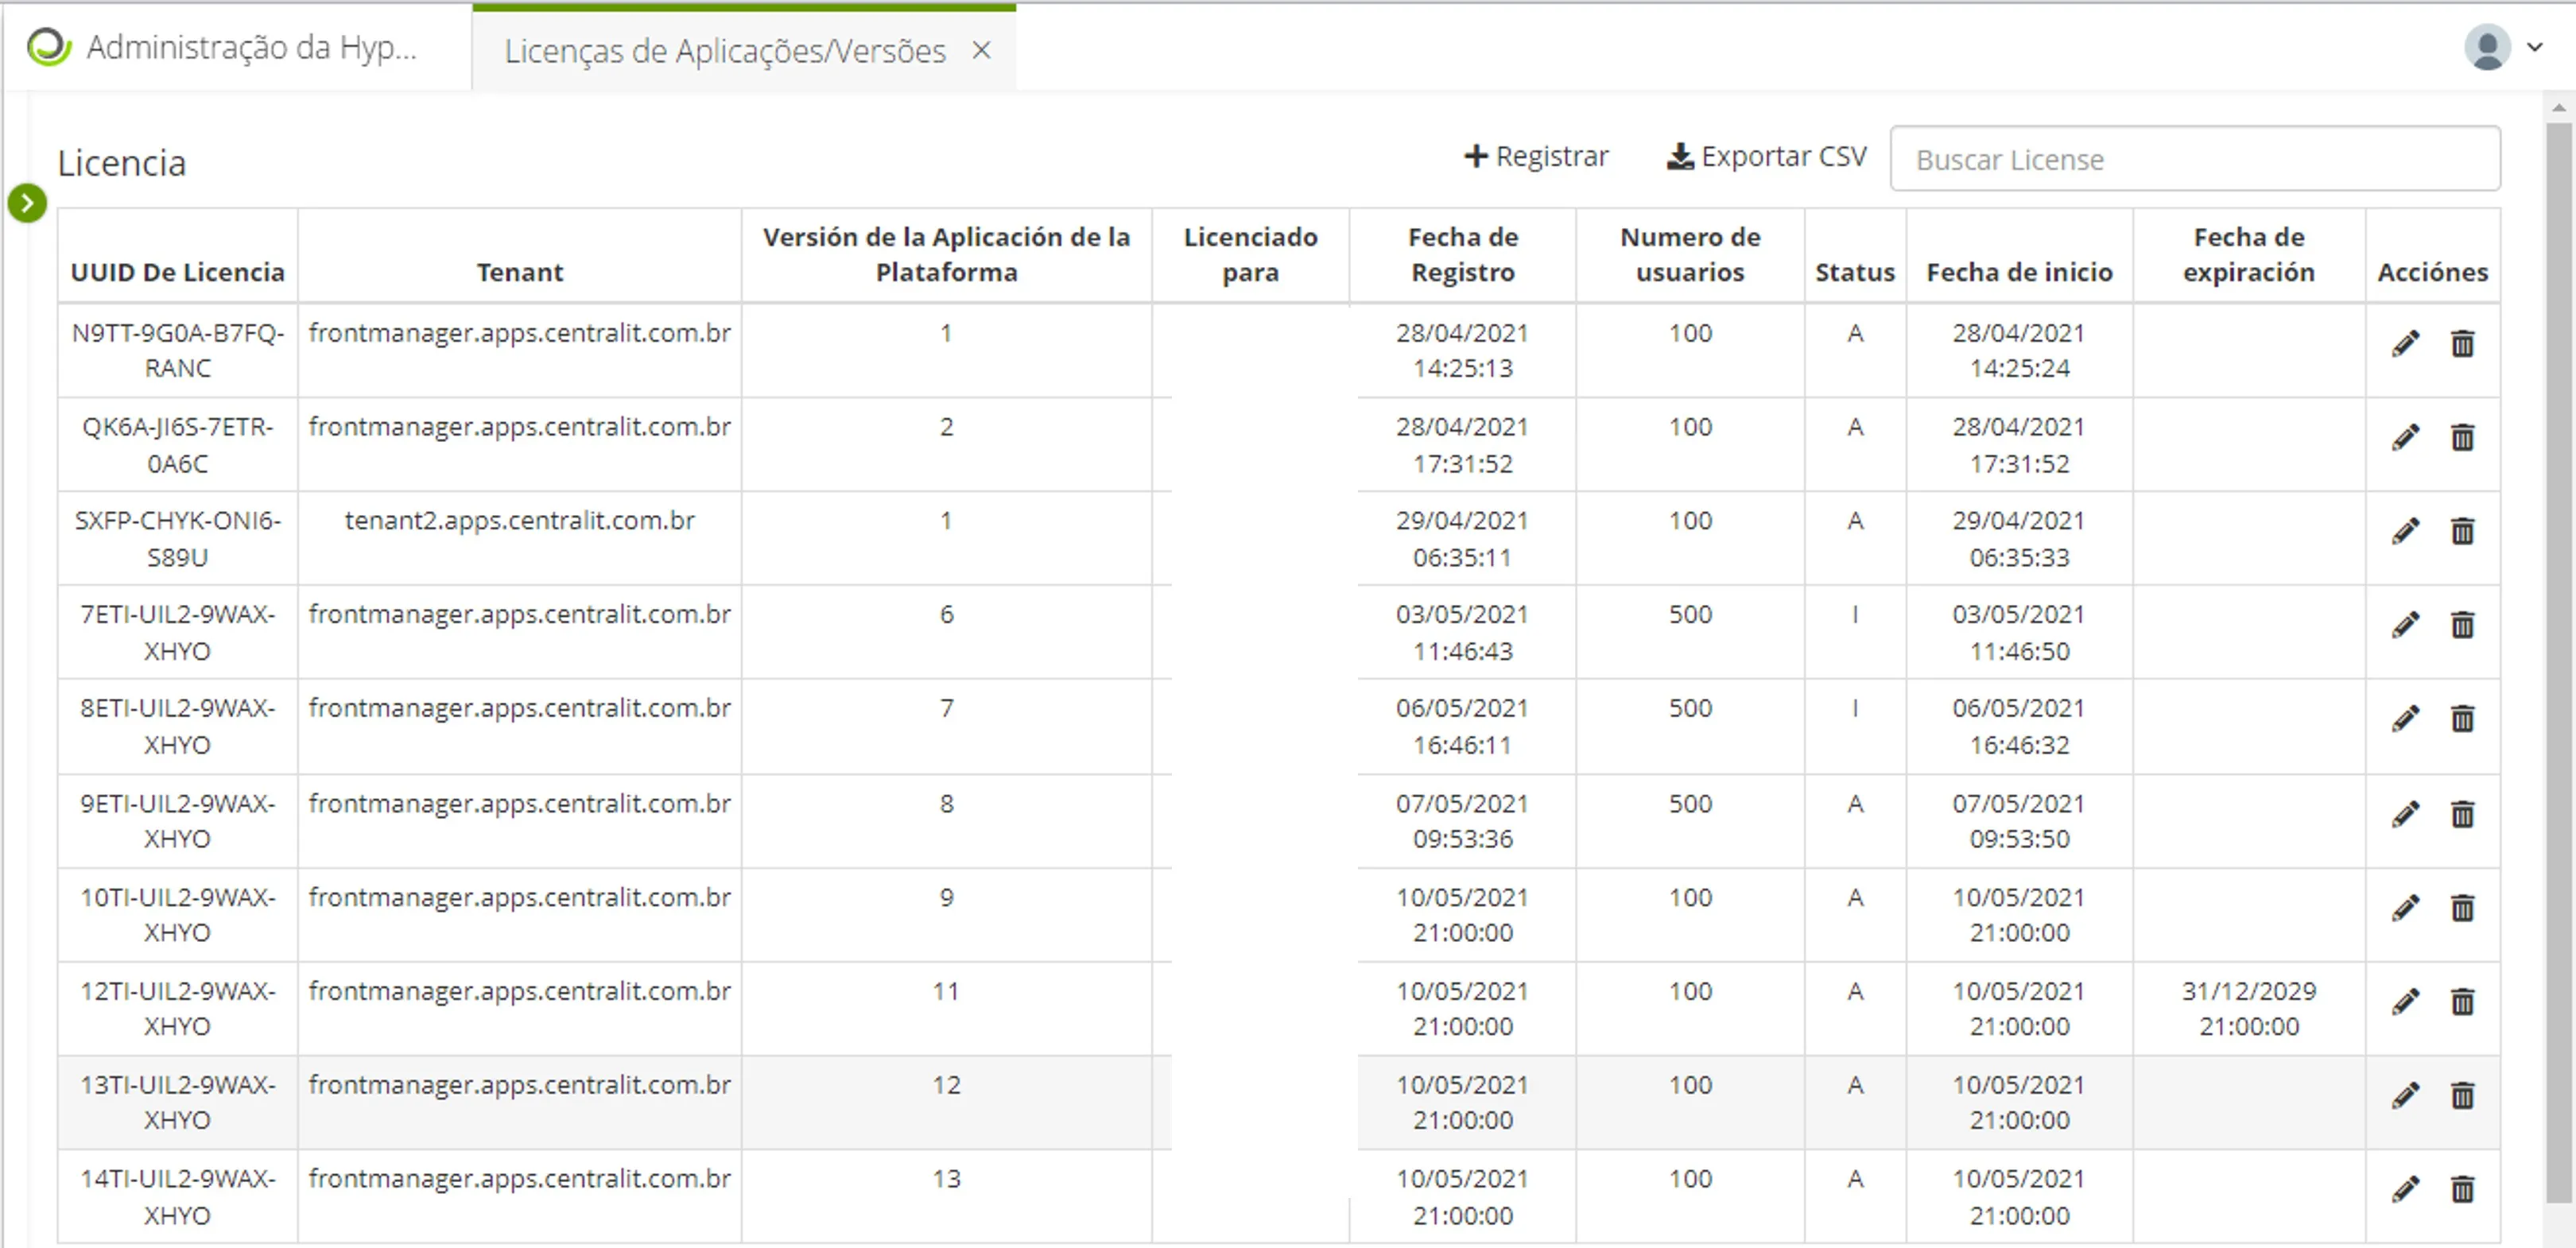Edit license 8ETI-UIL2-9WAX-XHYO
This screenshot has height=1248, width=2576.
pyautogui.click(x=2405, y=719)
